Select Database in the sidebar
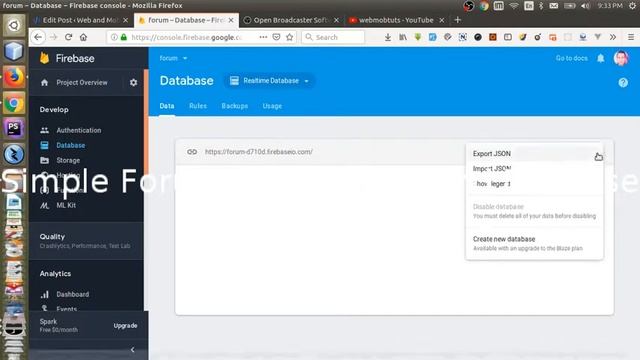The height and width of the screenshot is (360, 640). (x=71, y=145)
